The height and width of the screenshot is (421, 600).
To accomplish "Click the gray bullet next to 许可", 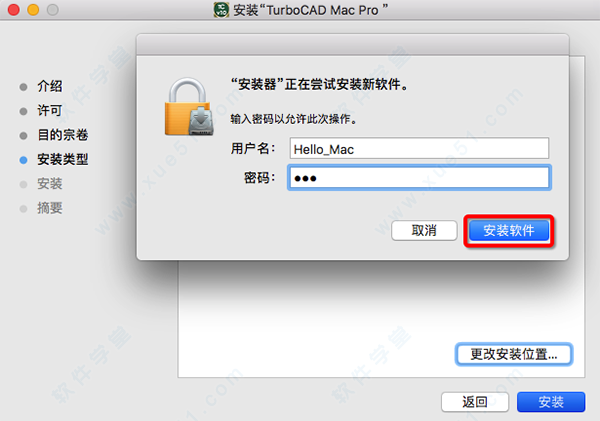I will (x=23, y=111).
